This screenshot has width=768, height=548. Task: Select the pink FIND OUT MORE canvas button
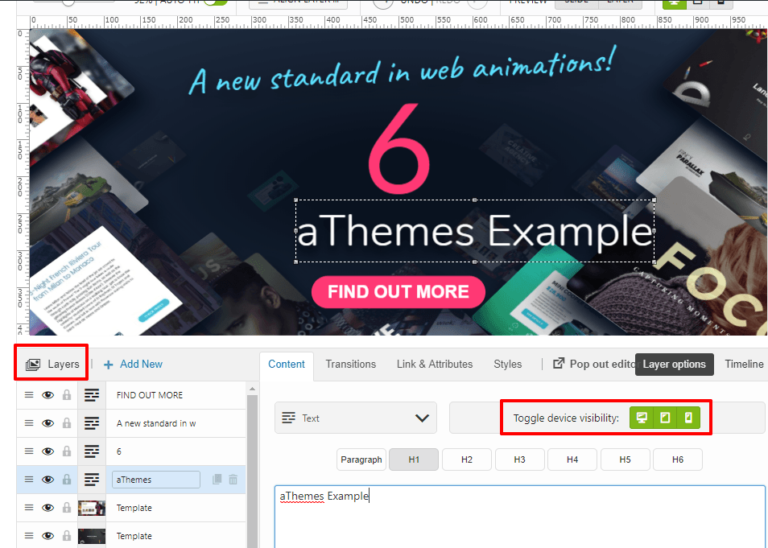tap(398, 292)
